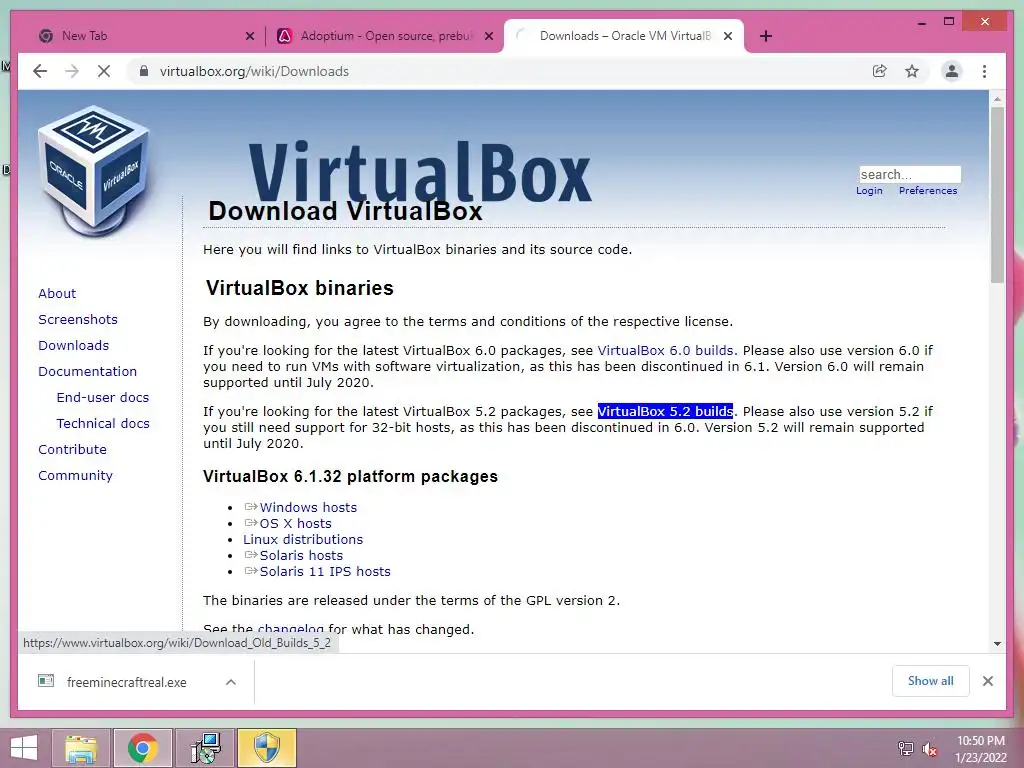Click the padlock site info icon
Viewport: 1024px width, 768px height.
pyautogui.click(x=144, y=71)
